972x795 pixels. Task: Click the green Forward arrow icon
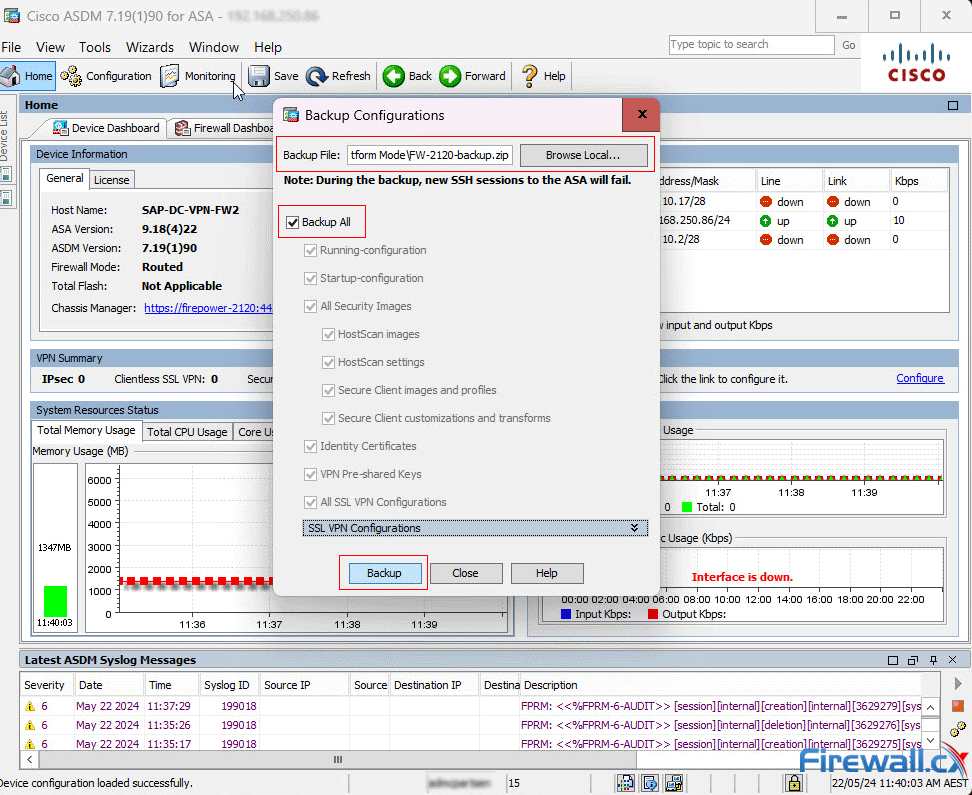pyautogui.click(x=450, y=76)
